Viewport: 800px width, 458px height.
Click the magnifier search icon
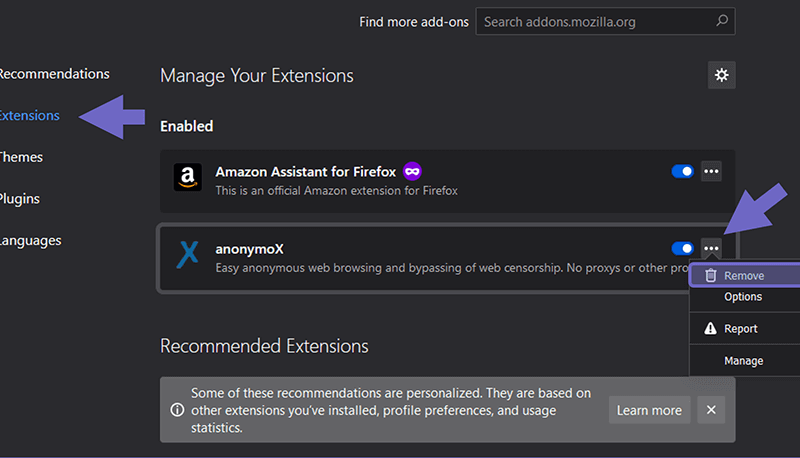click(722, 21)
